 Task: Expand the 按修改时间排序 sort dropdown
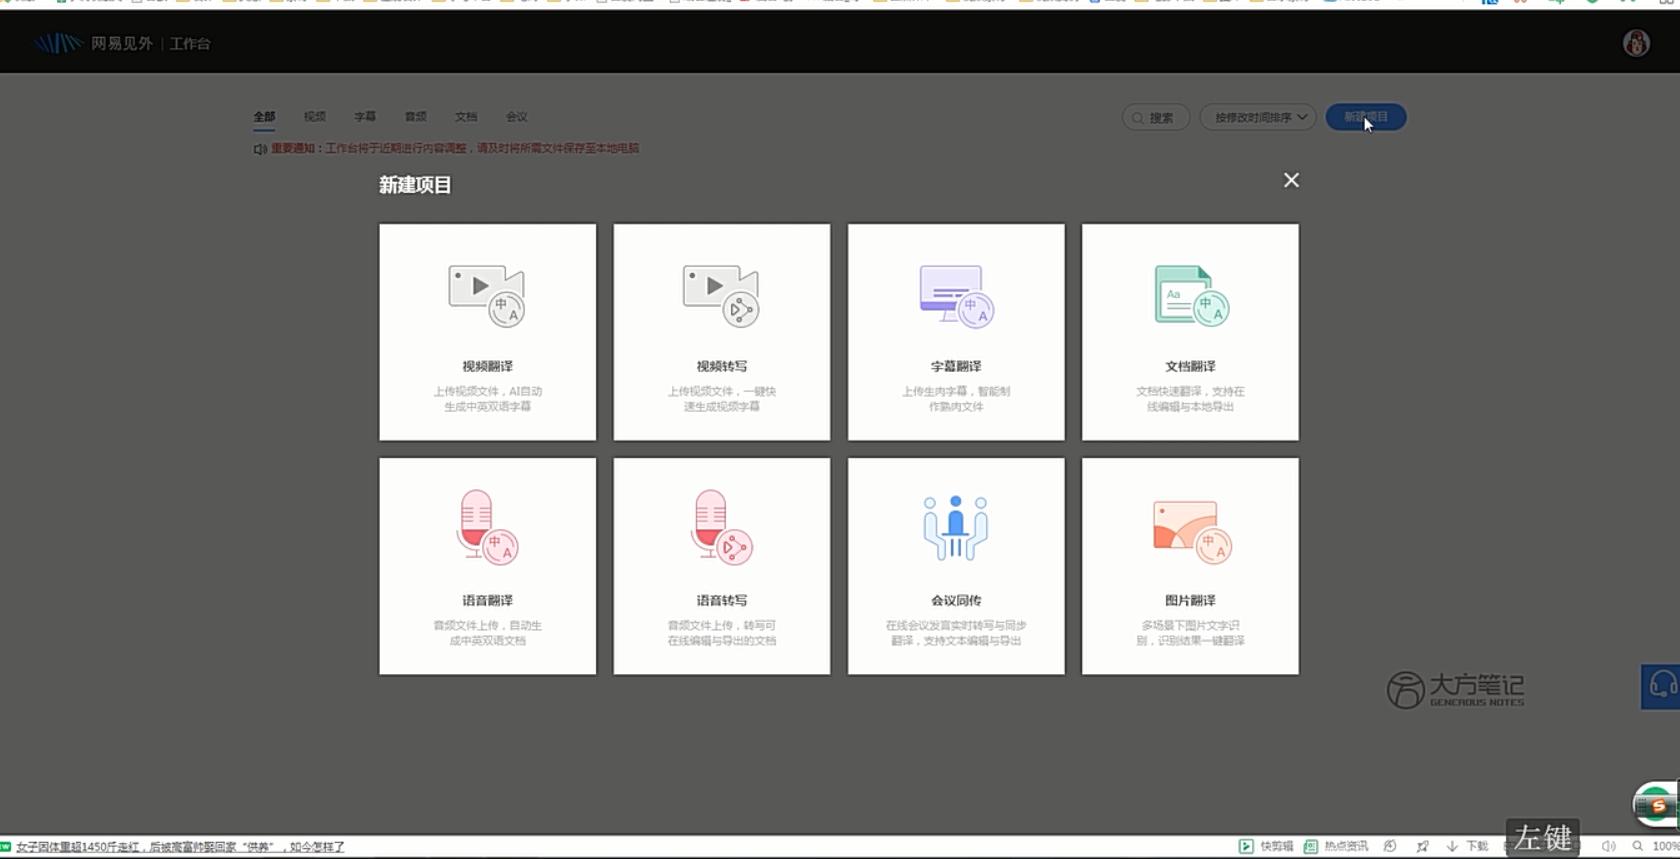tap(1258, 117)
